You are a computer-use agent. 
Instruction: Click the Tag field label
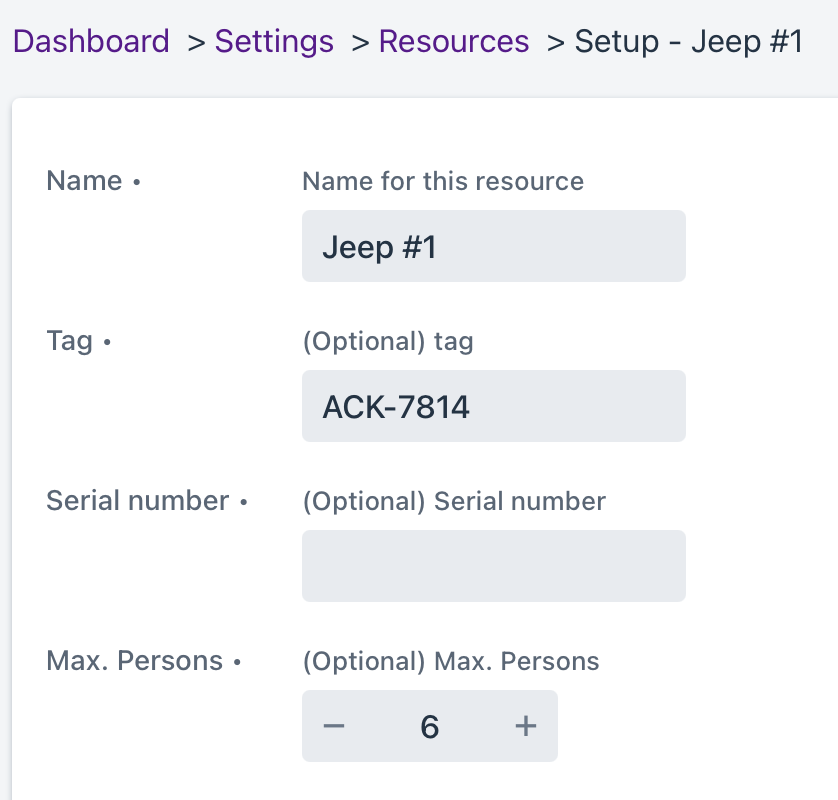[69, 341]
